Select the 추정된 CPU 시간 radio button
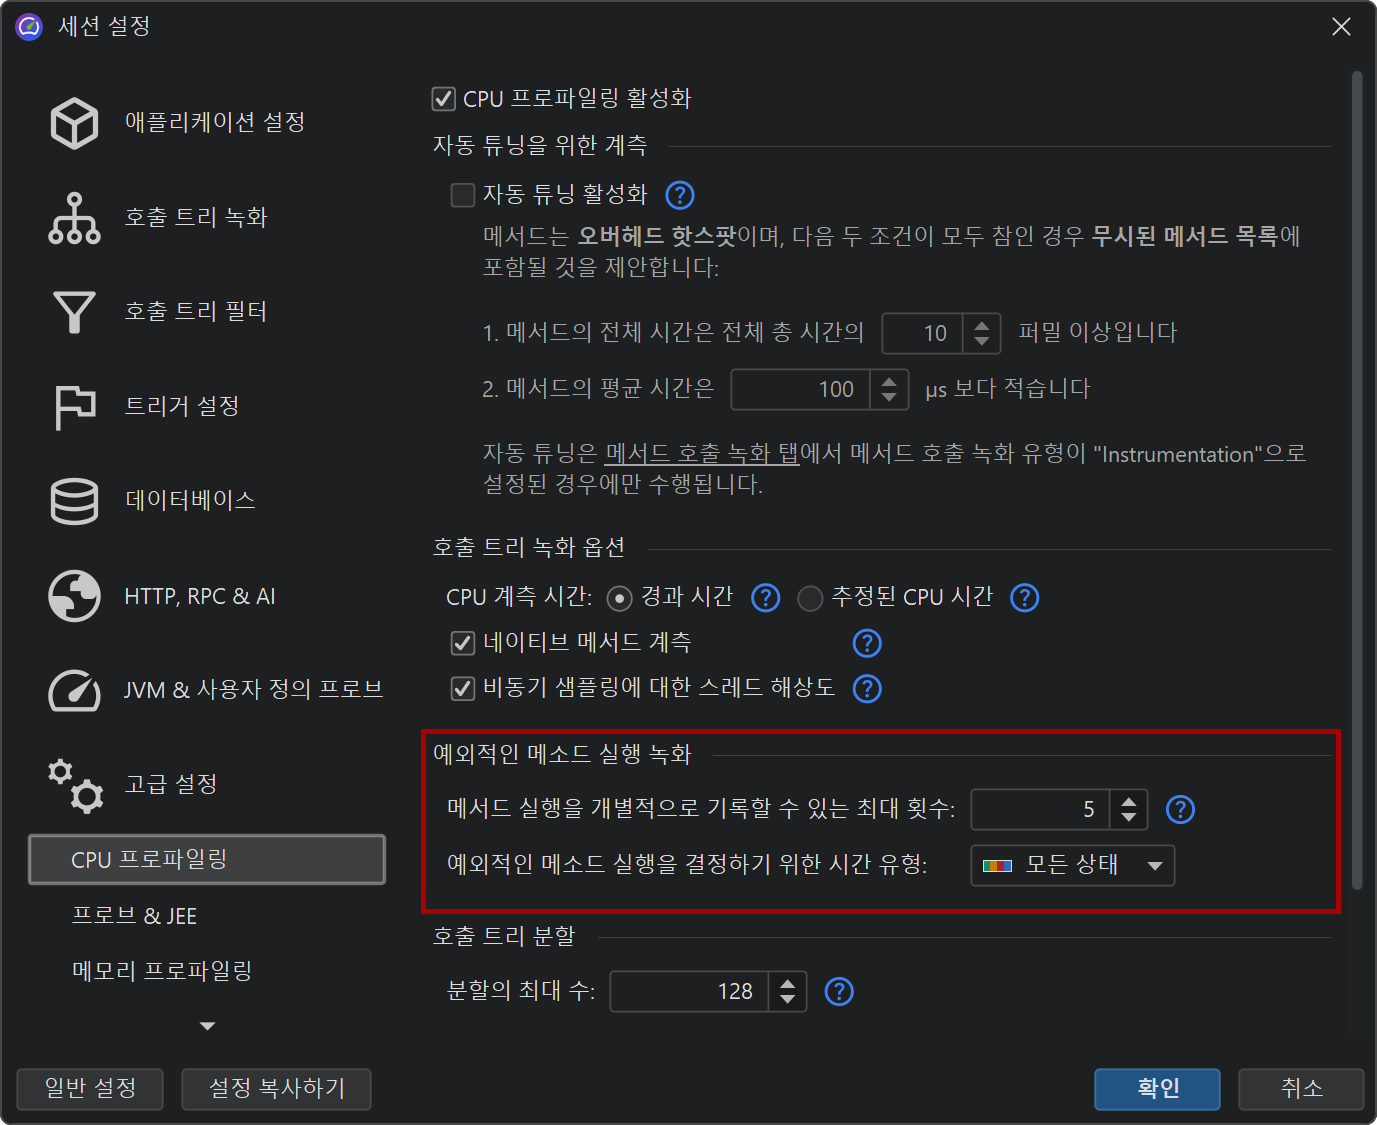Viewport: 1377px width, 1125px height. (x=810, y=598)
